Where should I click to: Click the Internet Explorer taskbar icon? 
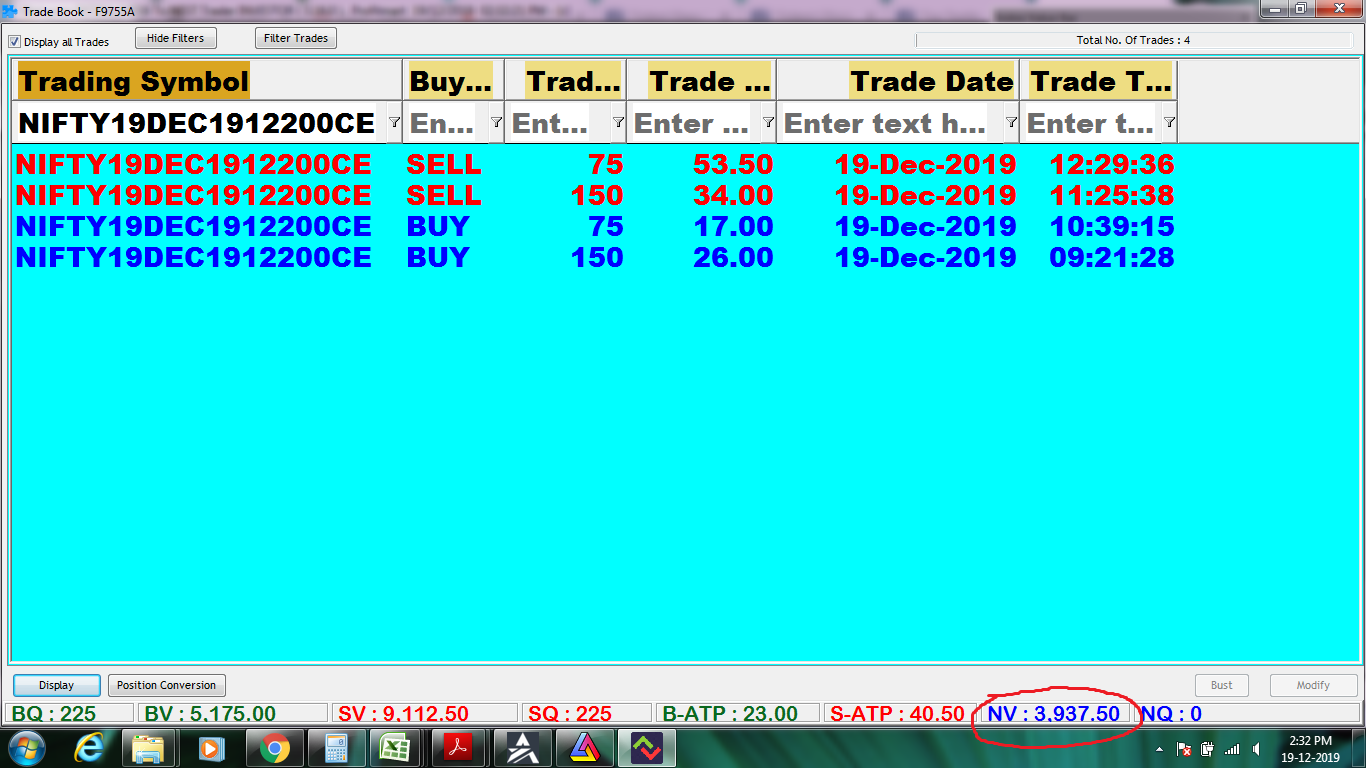click(90, 748)
